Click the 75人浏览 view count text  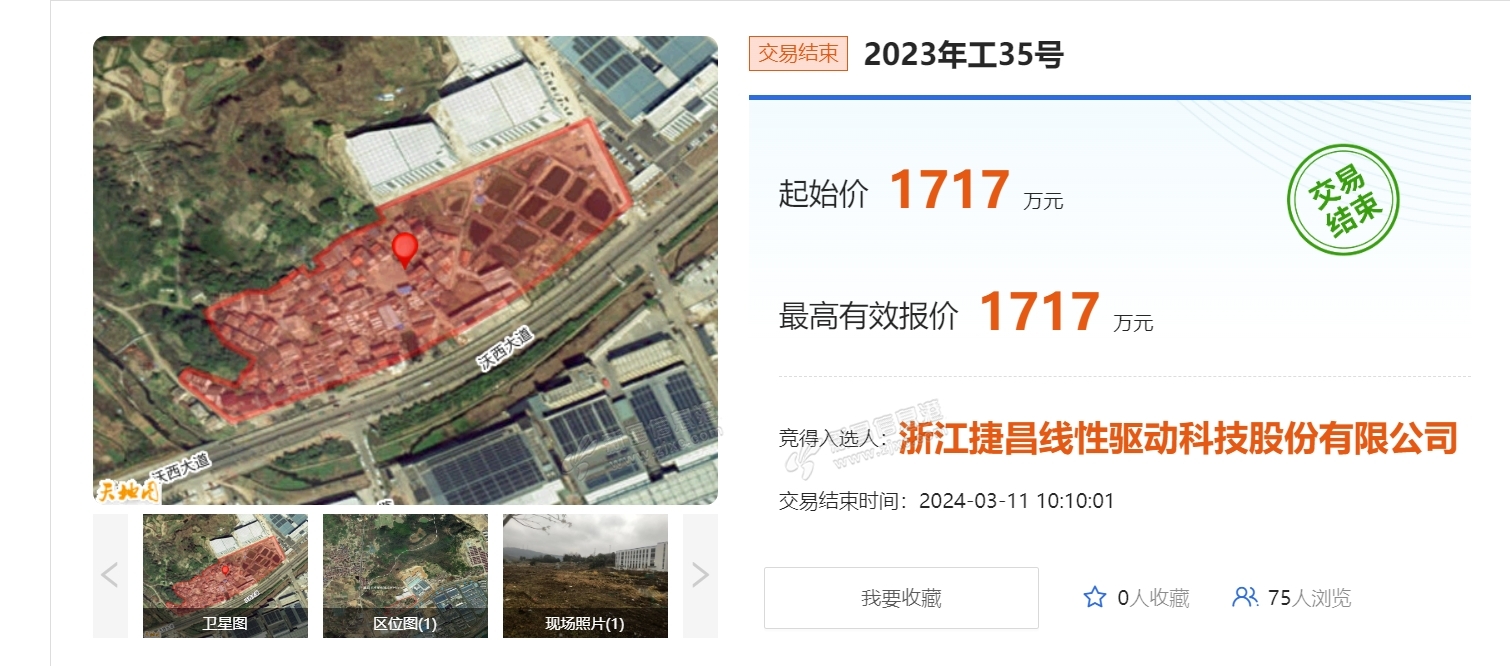pos(1309,598)
